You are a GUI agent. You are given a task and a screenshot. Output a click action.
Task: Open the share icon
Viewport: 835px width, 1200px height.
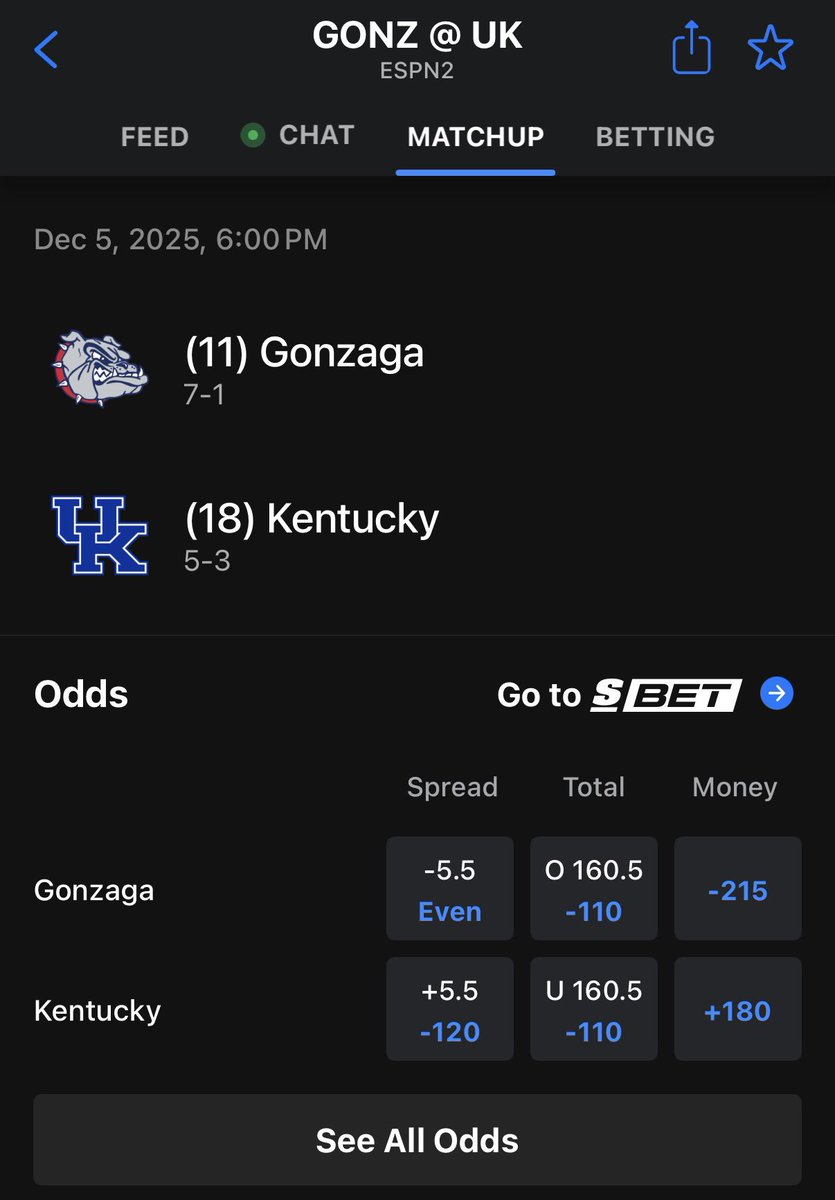691,49
